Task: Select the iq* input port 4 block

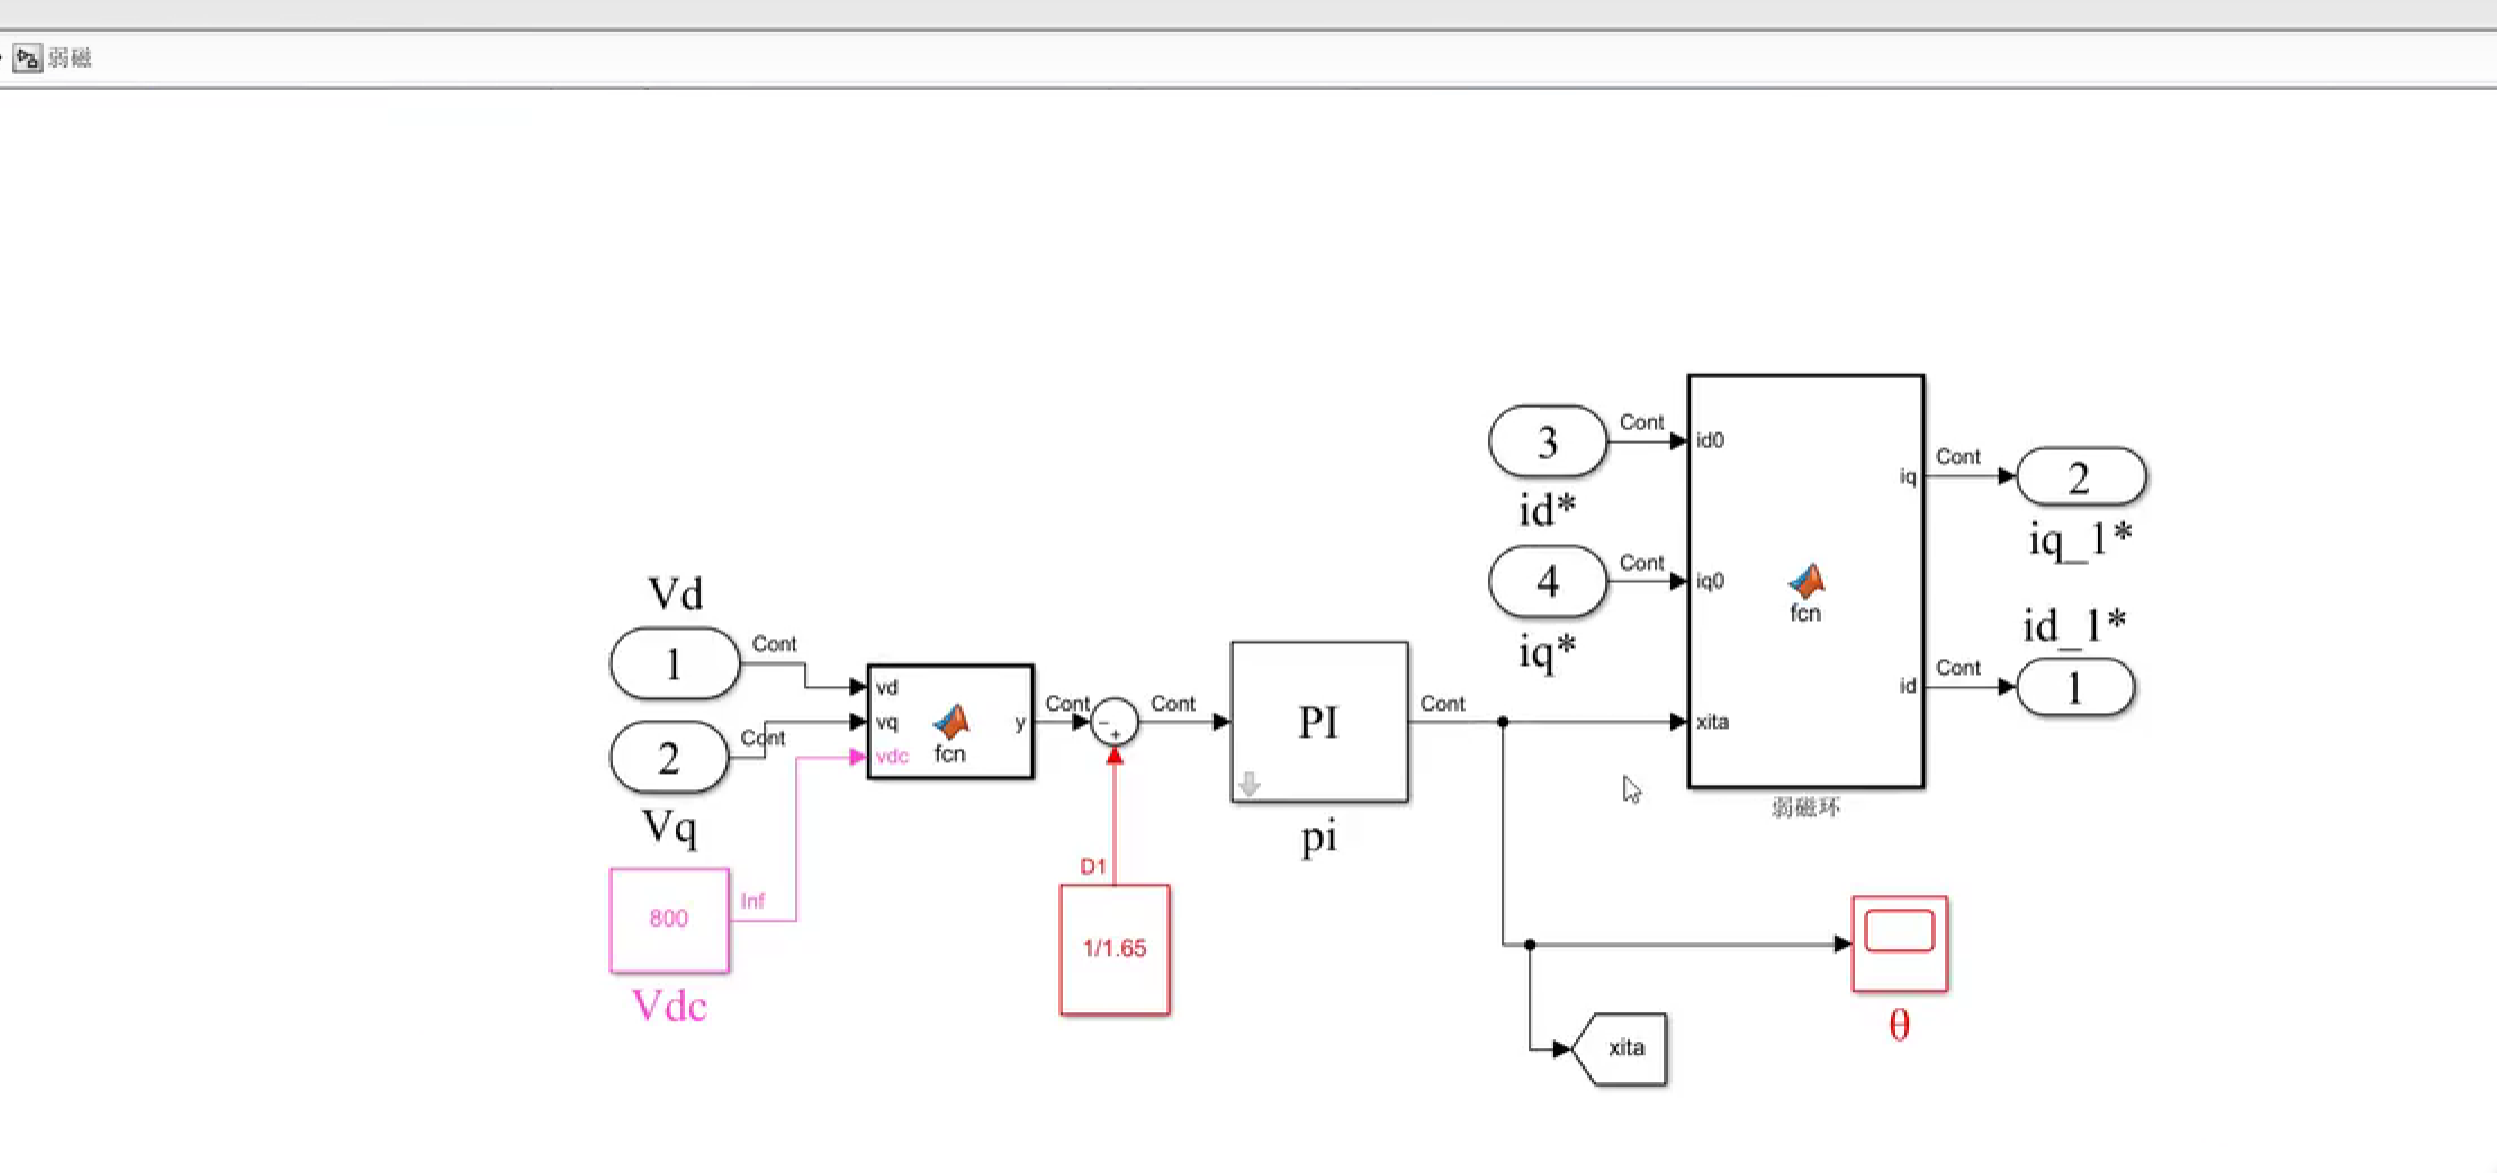Action: click(1547, 581)
